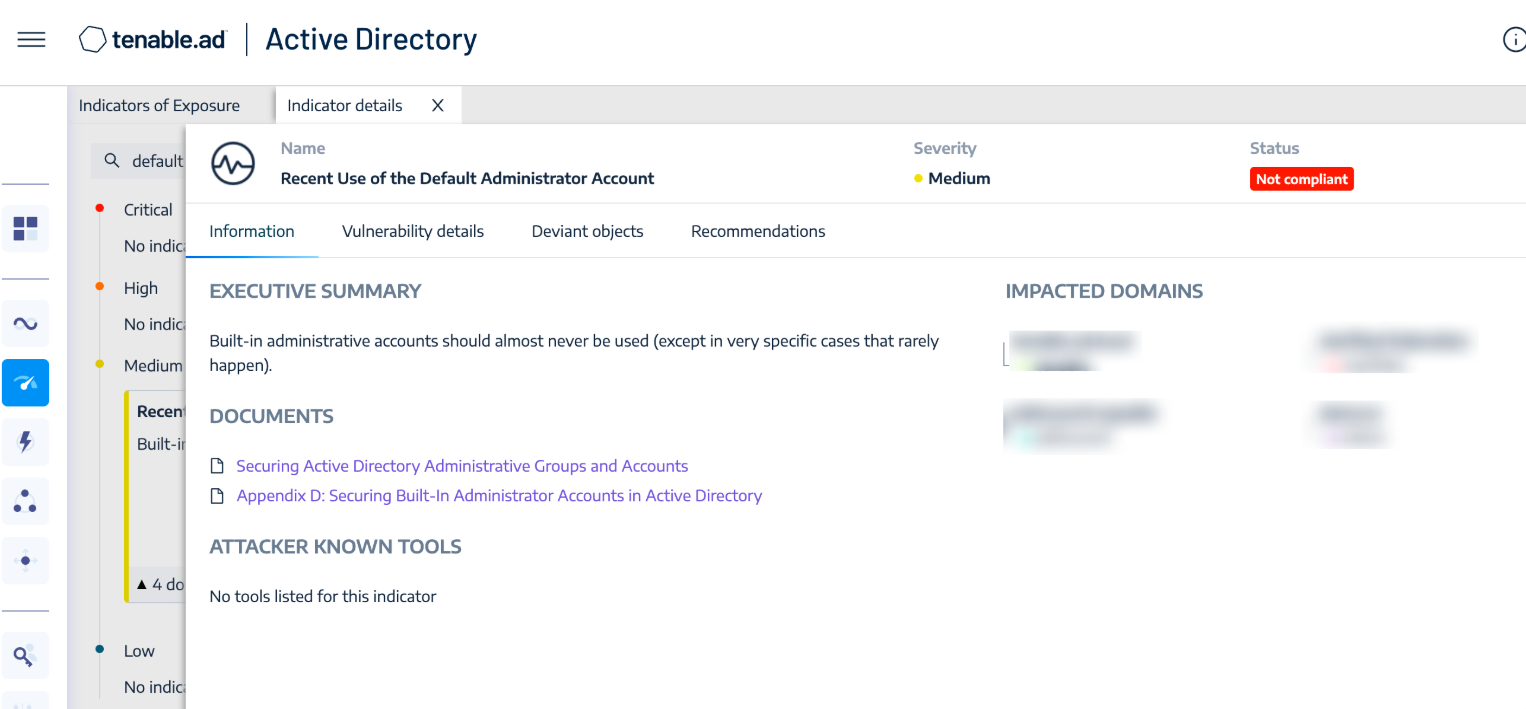The image size is (1526, 709).
Task: Click the info icon at top right
Action: click(1513, 40)
